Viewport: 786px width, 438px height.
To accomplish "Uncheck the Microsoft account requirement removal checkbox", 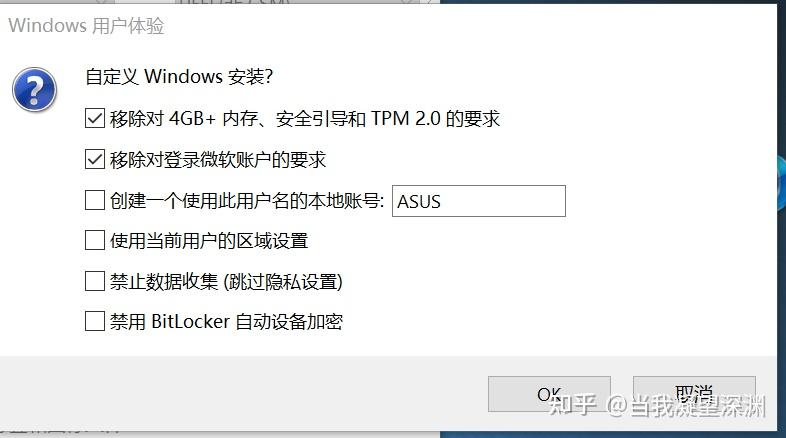I will click(95, 159).
